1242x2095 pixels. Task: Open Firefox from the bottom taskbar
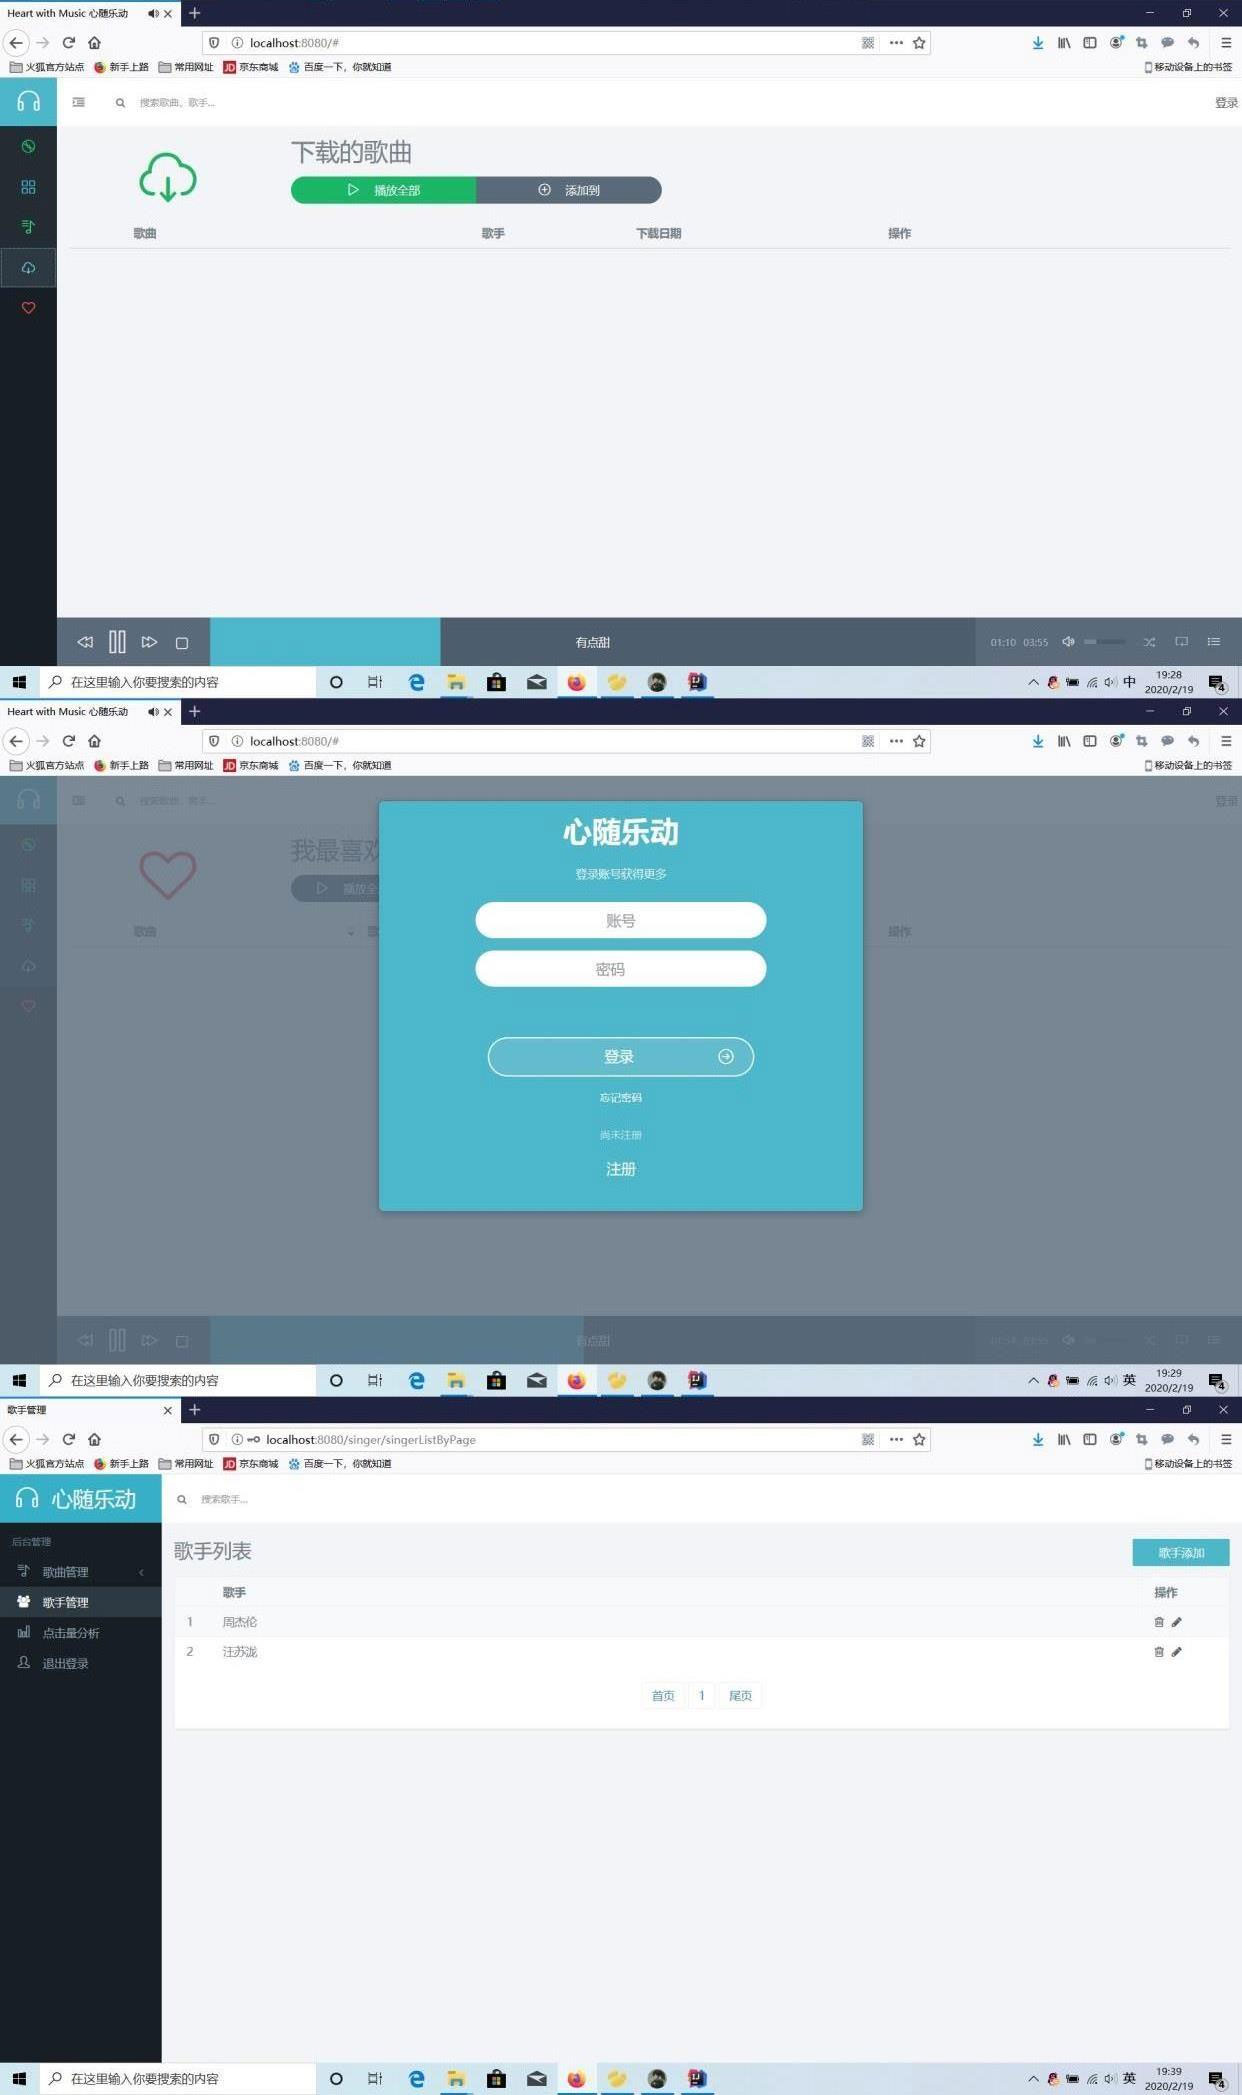click(x=576, y=2079)
